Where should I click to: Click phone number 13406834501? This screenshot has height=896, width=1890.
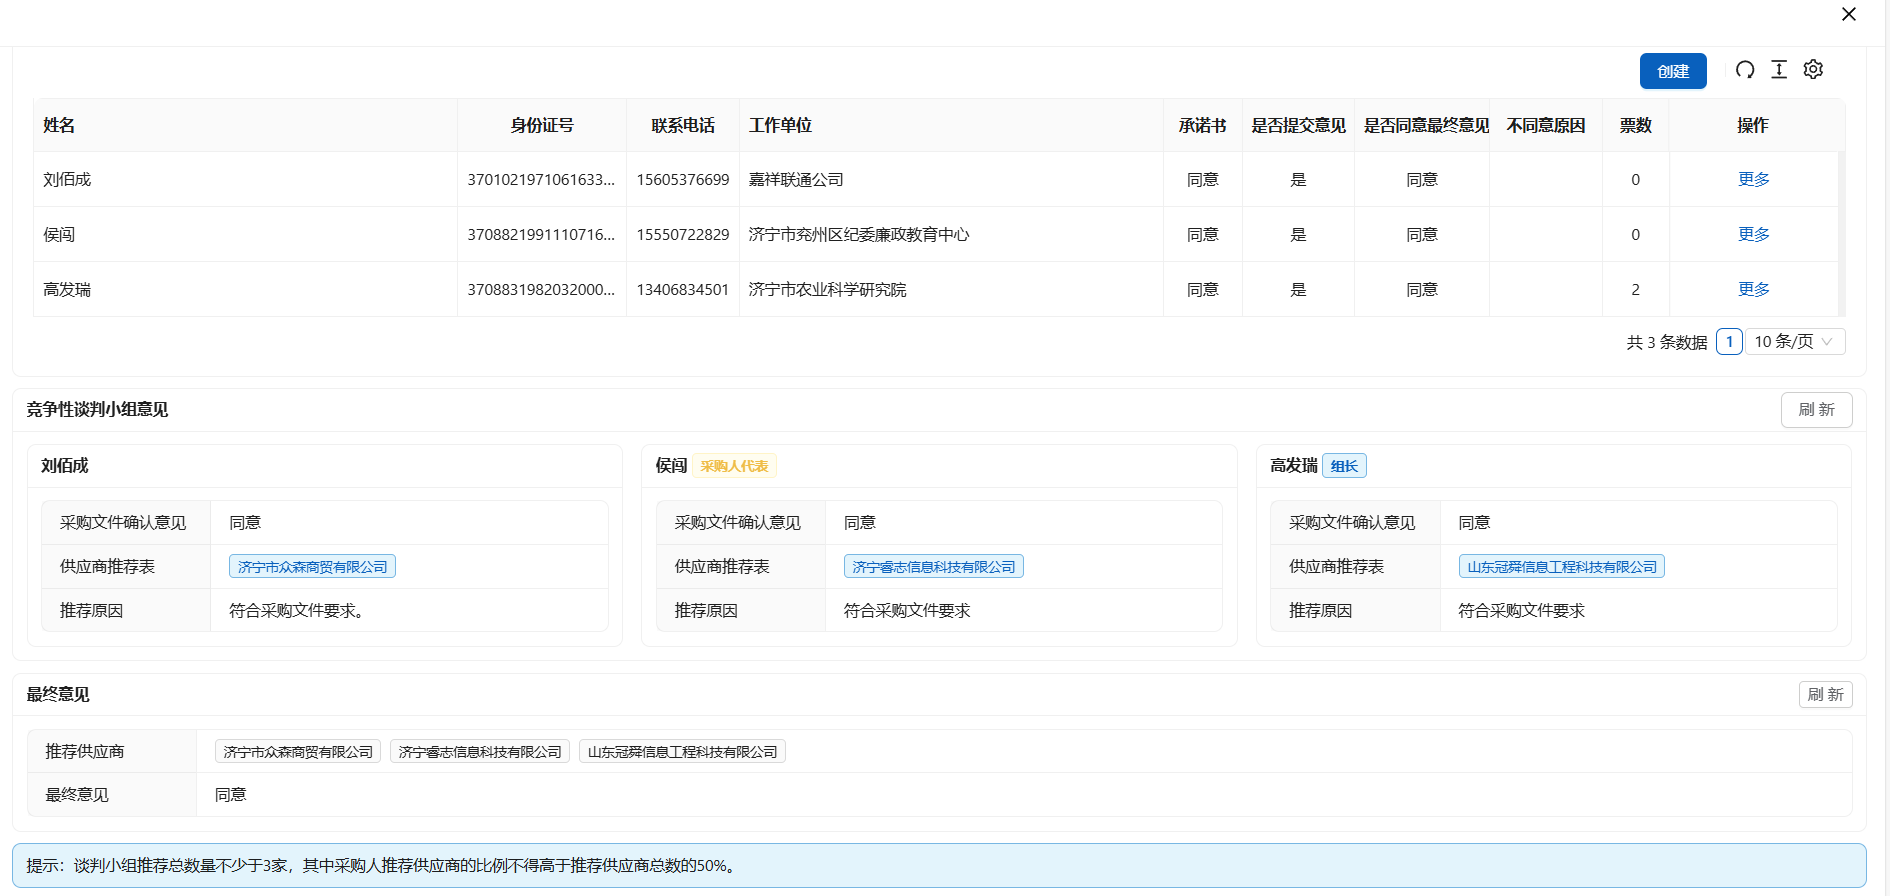click(x=683, y=290)
